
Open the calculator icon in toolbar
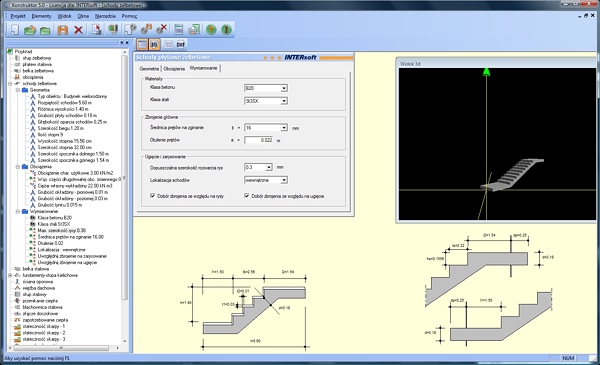tap(178, 29)
